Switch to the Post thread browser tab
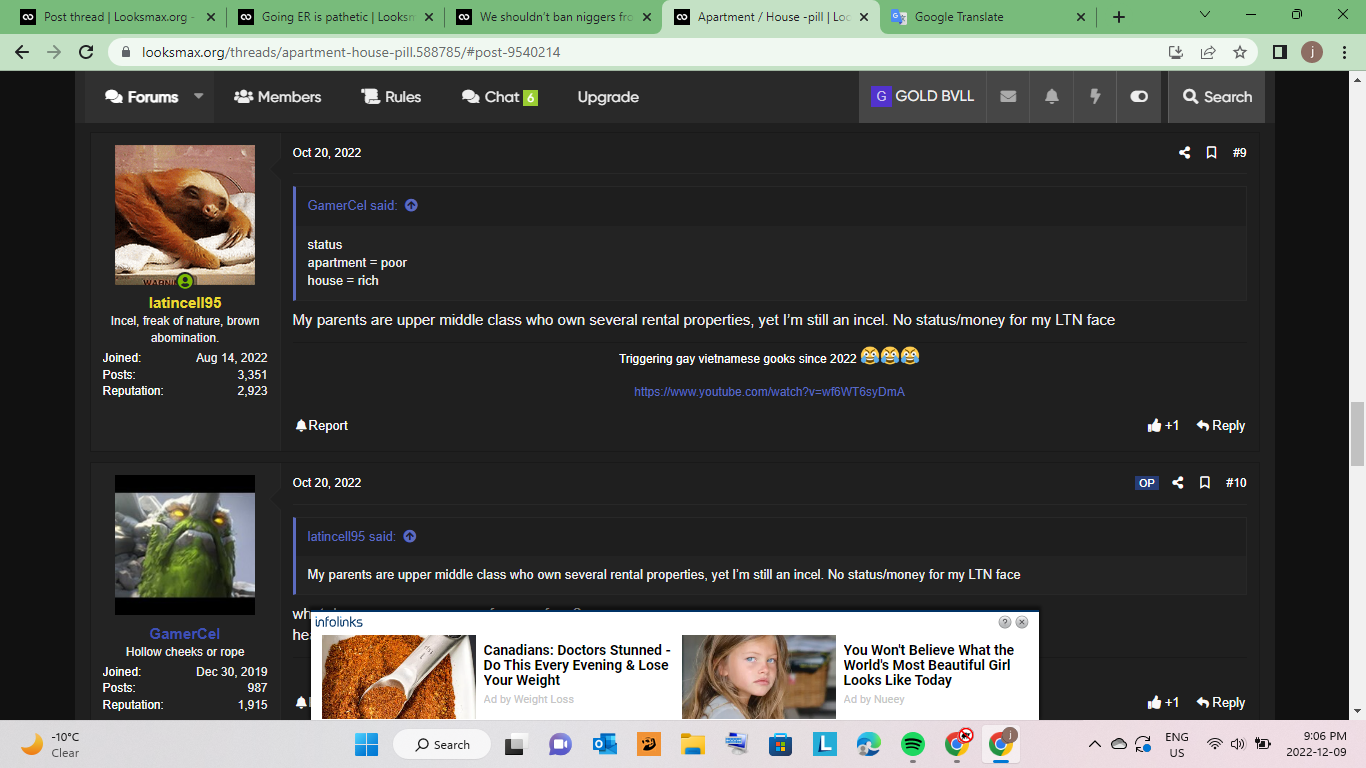Image resolution: width=1366 pixels, height=768 pixels. pyautogui.click(x=117, y=17)
